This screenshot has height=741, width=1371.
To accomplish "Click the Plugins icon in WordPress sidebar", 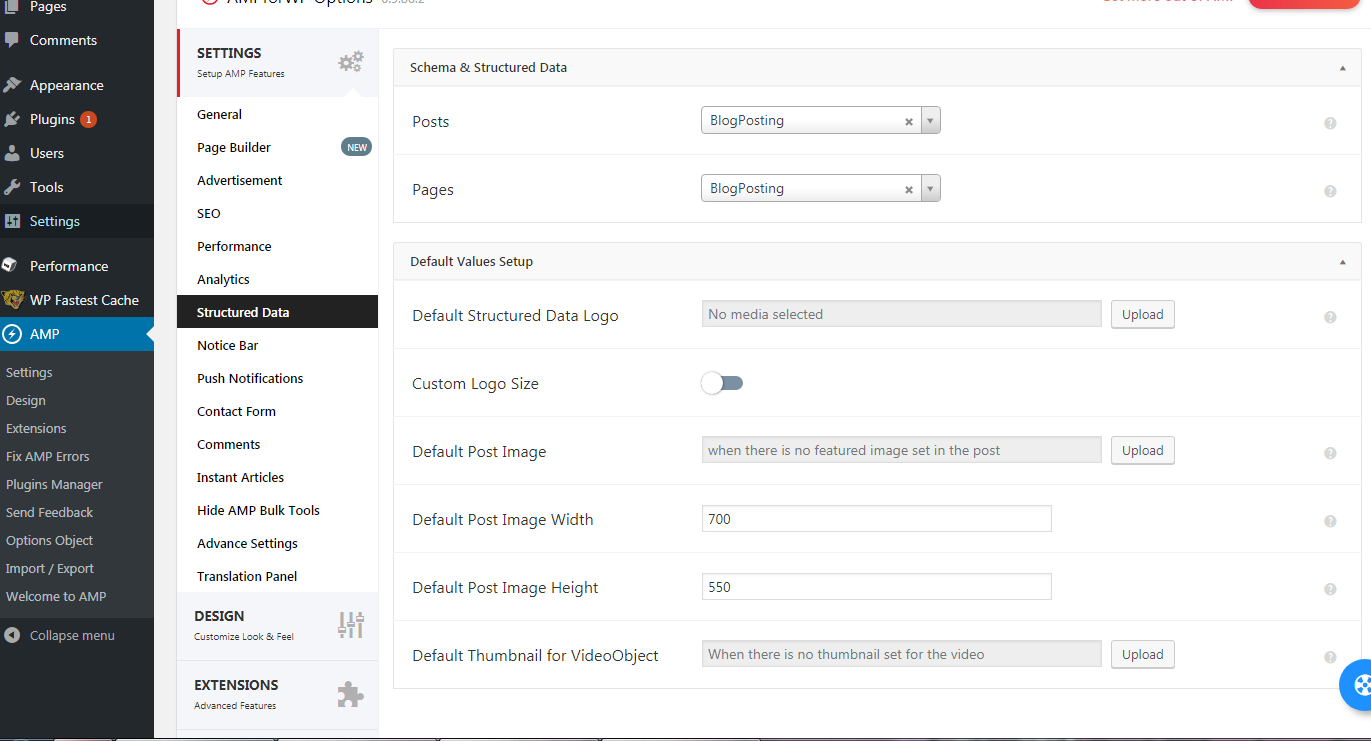I will (x=12, y=119).
